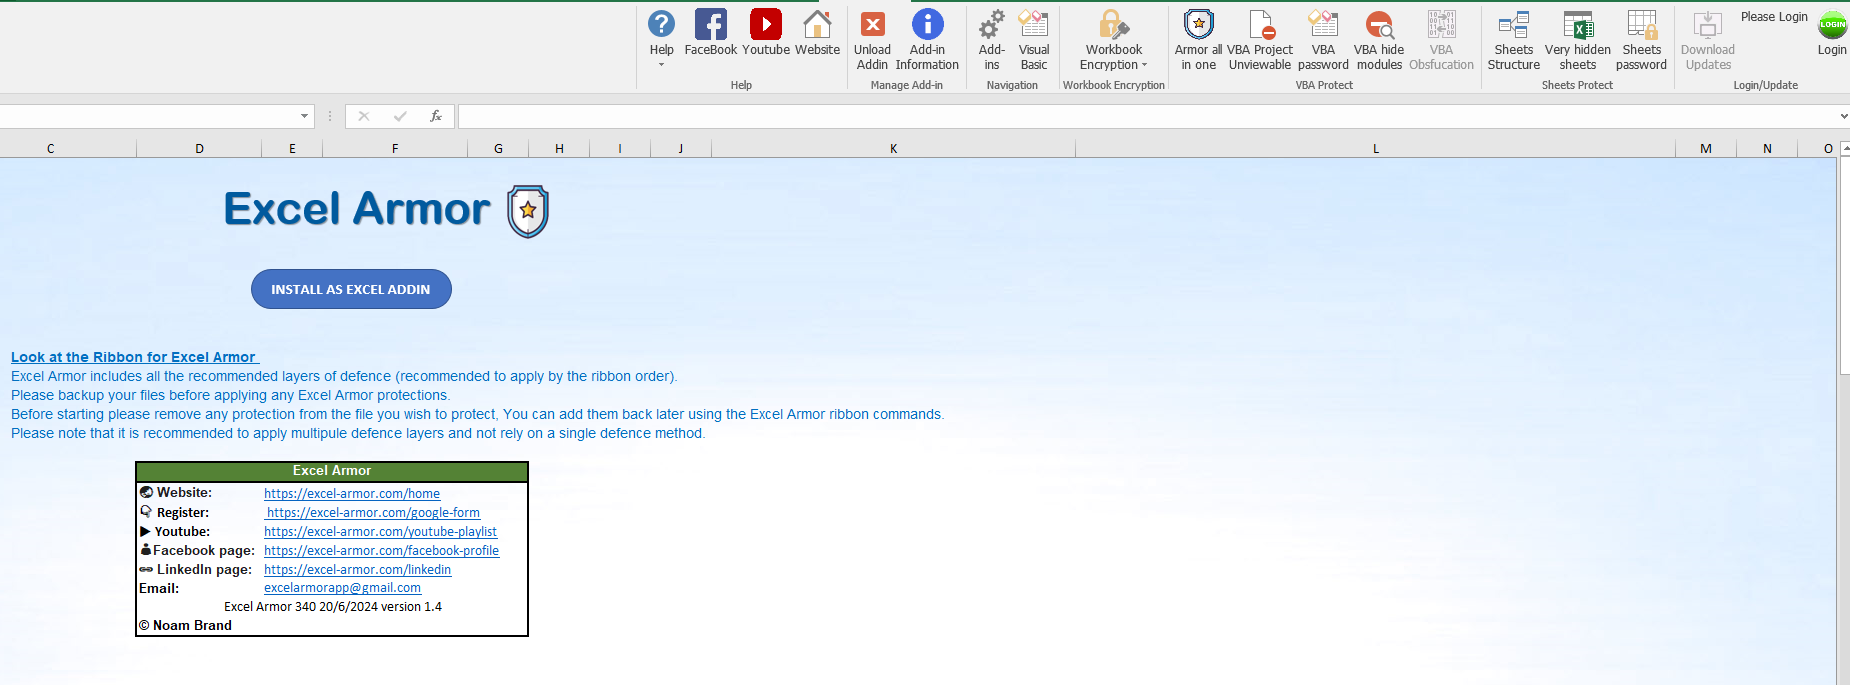Apply VBA Project Unviewable
Image resolution: width=1850 pixels, height=685 pixels.
1260,40
